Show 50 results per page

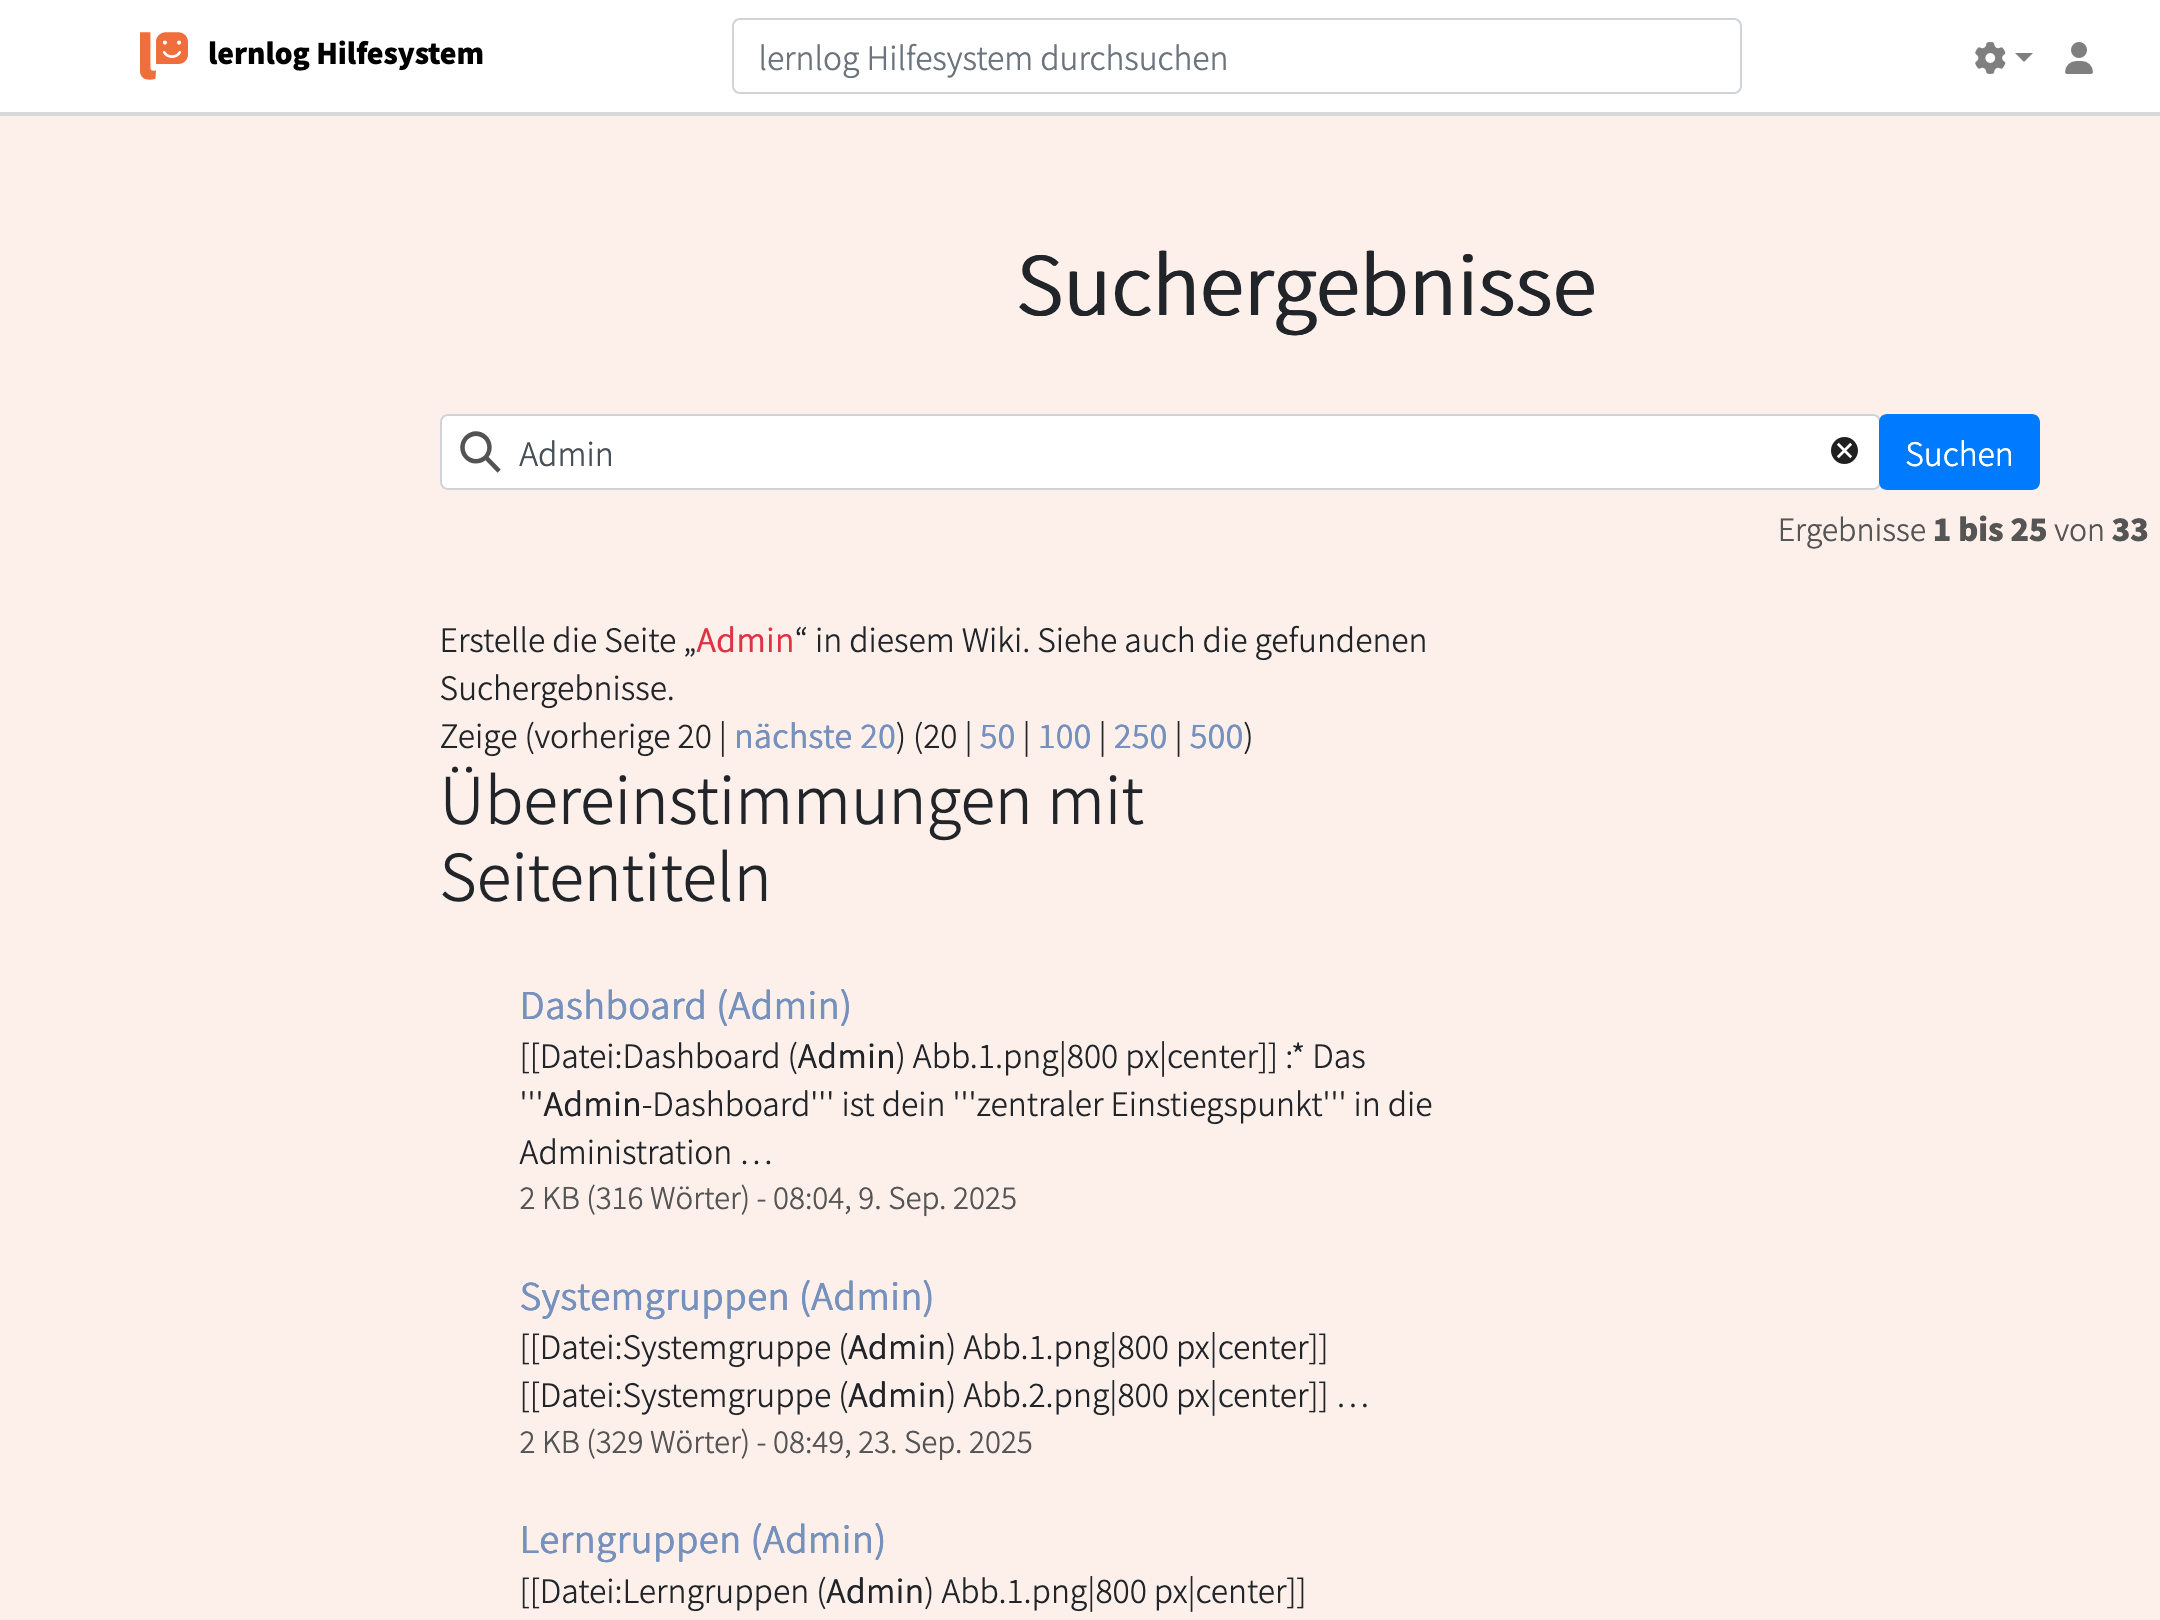997,736
